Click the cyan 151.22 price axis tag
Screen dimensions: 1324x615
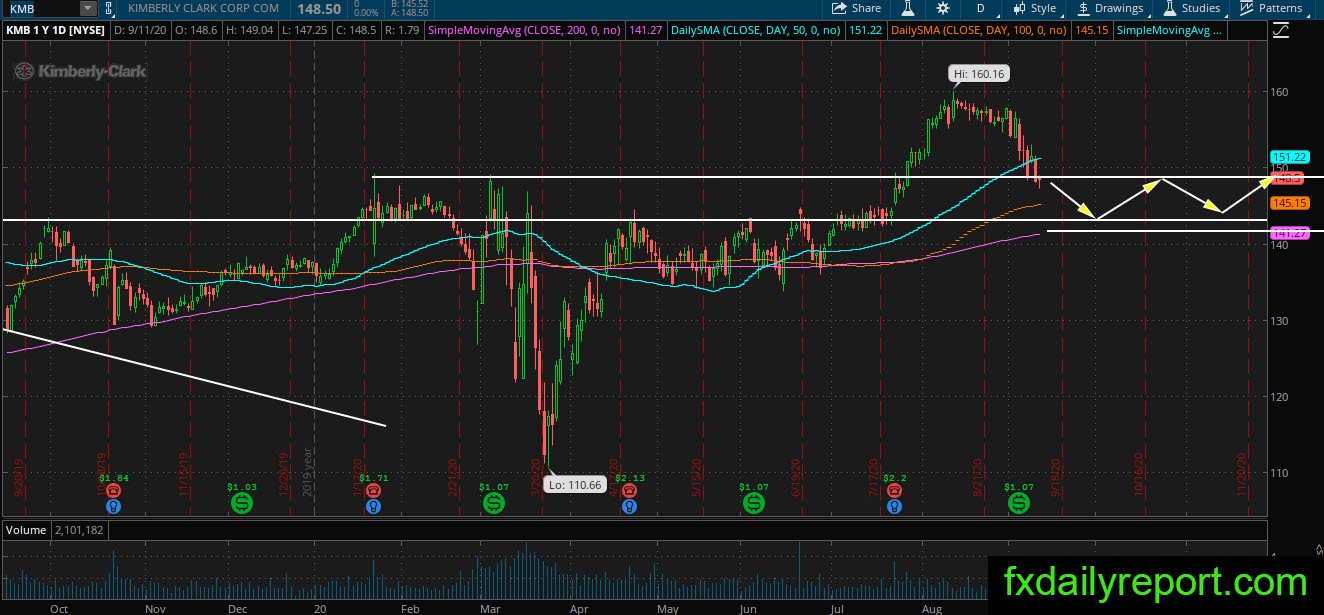coord(1290,157)
